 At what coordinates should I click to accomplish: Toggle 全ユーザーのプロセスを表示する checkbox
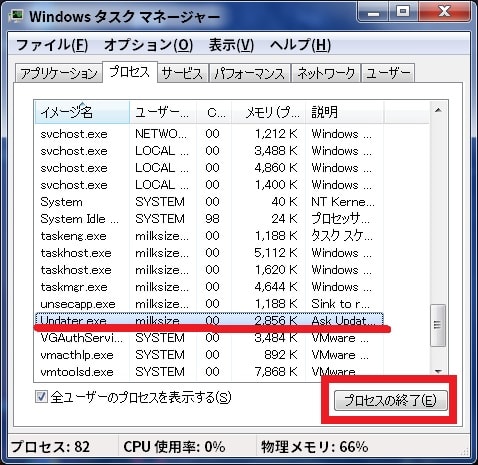(x=41, y=397)
